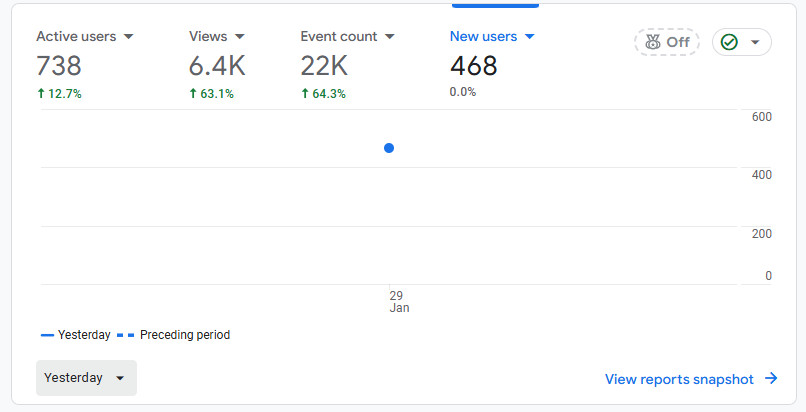Open the Views metric dropdown
This screenshot has width=806, height=412.
point(216,36)
